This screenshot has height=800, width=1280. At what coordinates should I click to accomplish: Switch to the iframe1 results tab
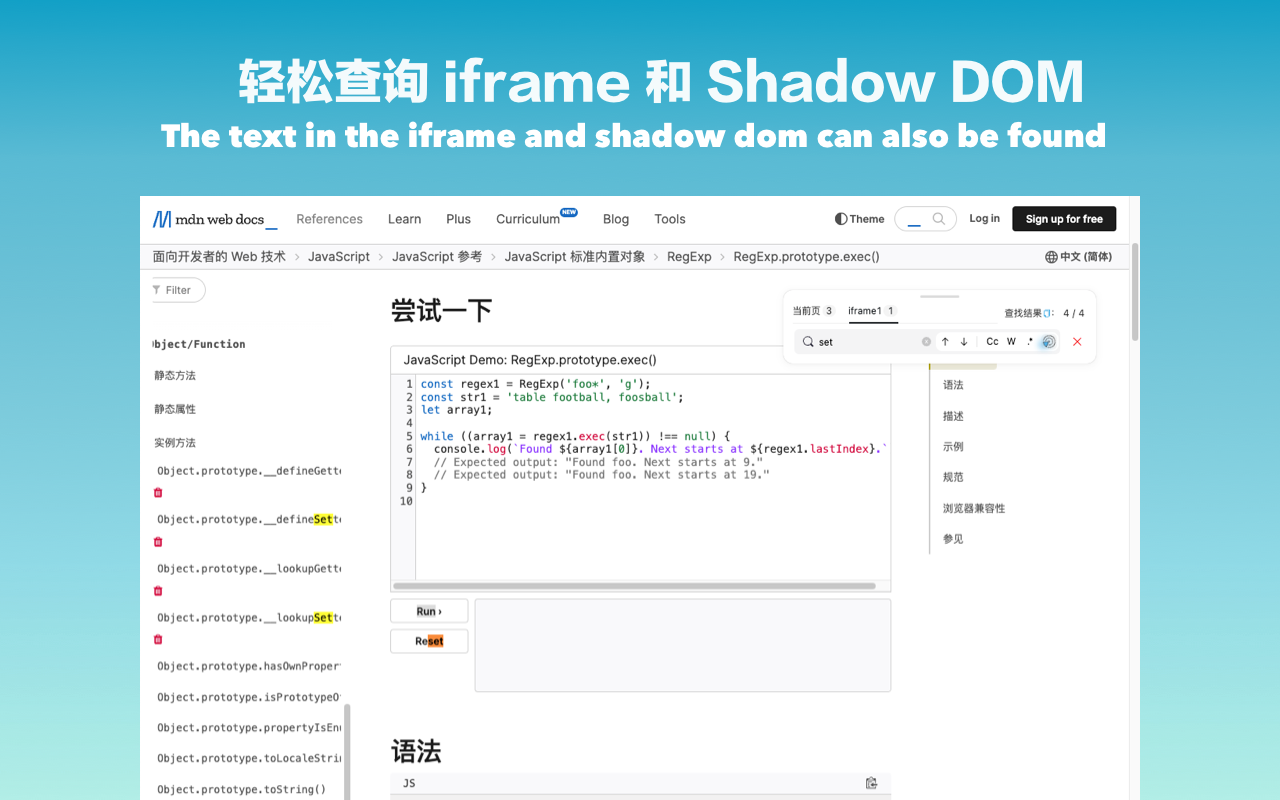coord(872,311)
